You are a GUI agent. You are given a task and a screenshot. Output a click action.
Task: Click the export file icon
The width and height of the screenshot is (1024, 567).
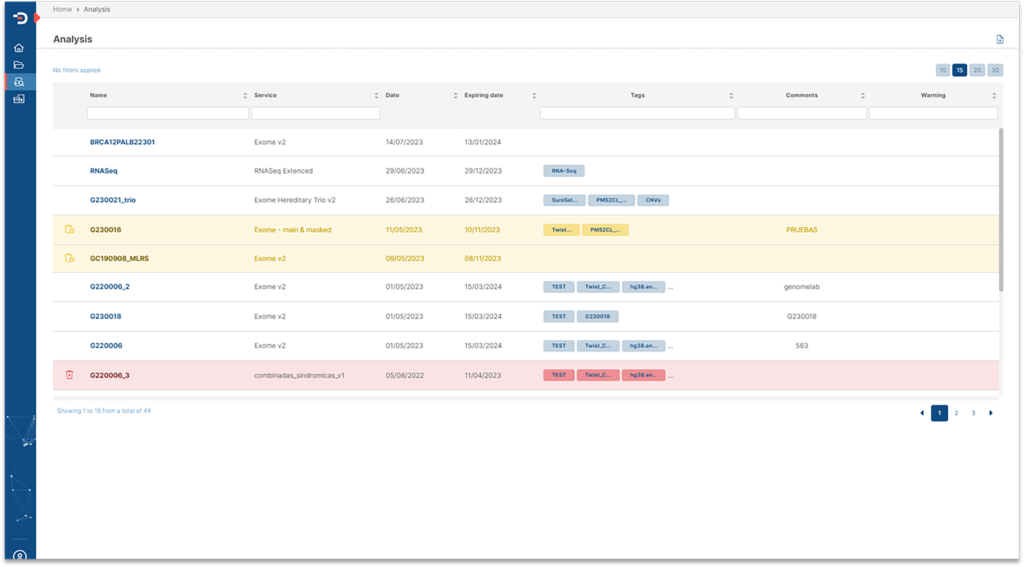click(999, 39)
